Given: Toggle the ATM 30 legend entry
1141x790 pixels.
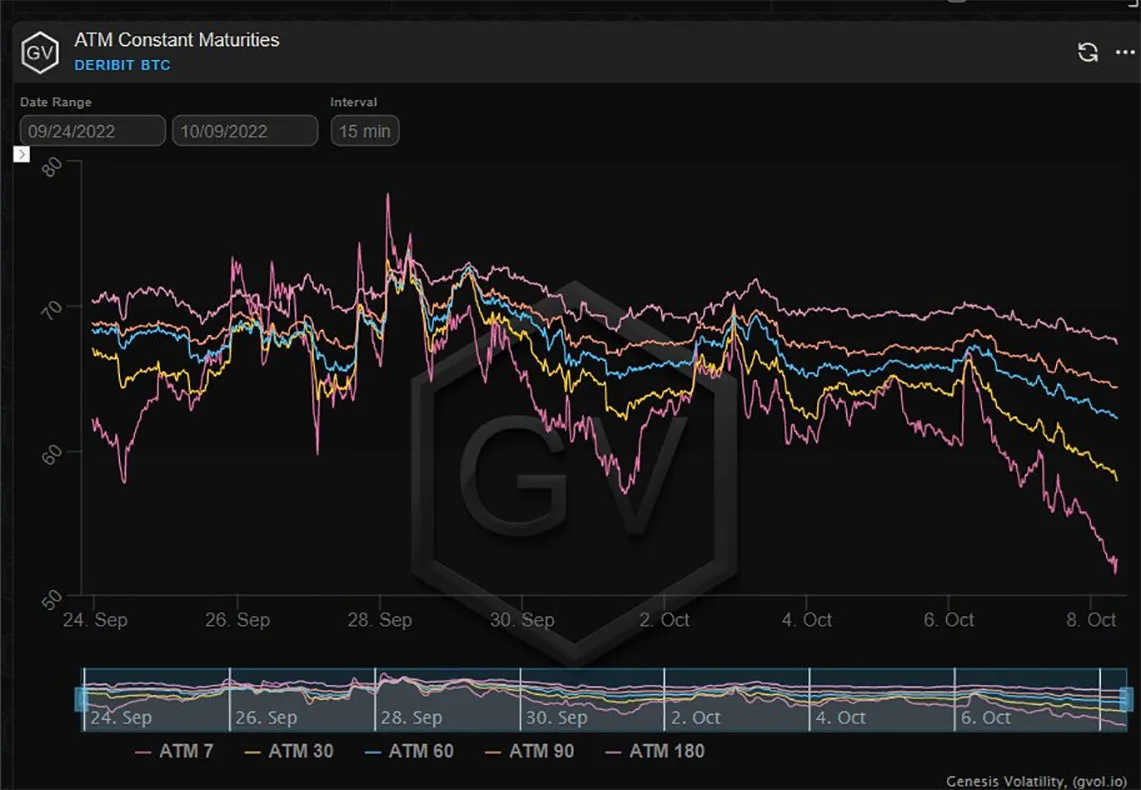Looking at the screenshot, I should 289,751.
